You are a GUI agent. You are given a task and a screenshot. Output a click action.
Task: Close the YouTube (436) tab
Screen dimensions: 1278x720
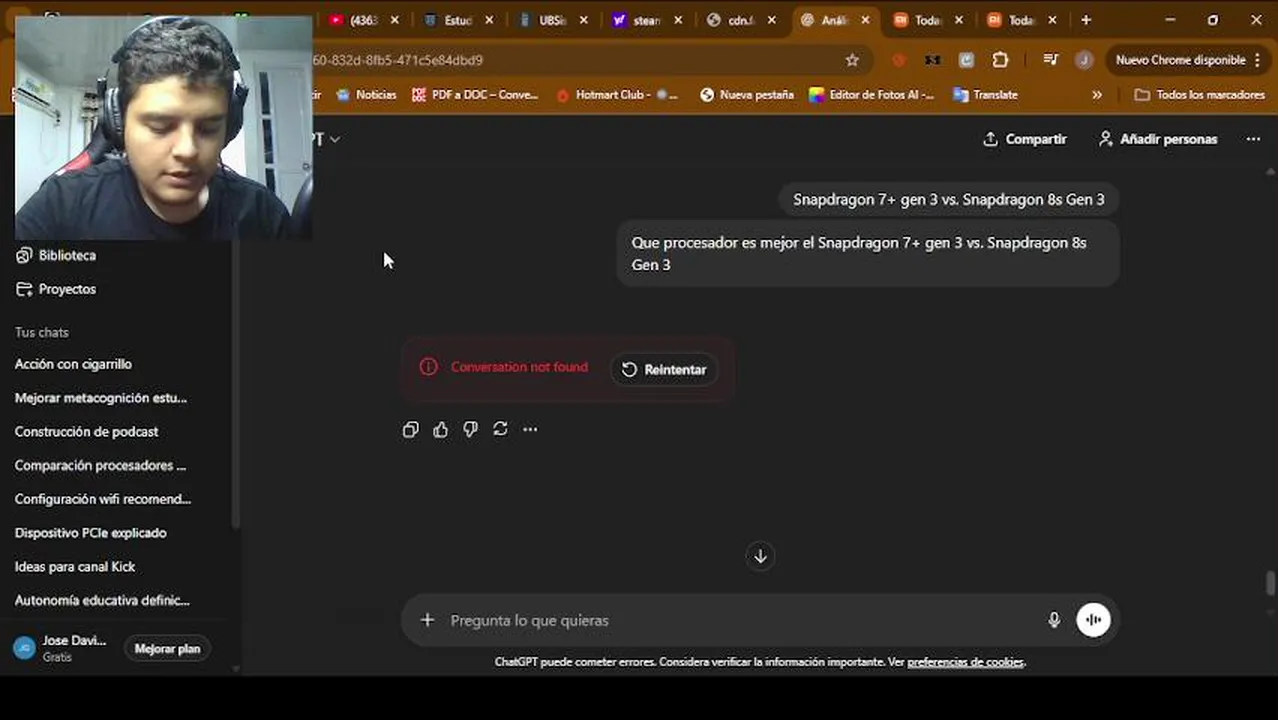pyautogui.click(x=394, y=20)
